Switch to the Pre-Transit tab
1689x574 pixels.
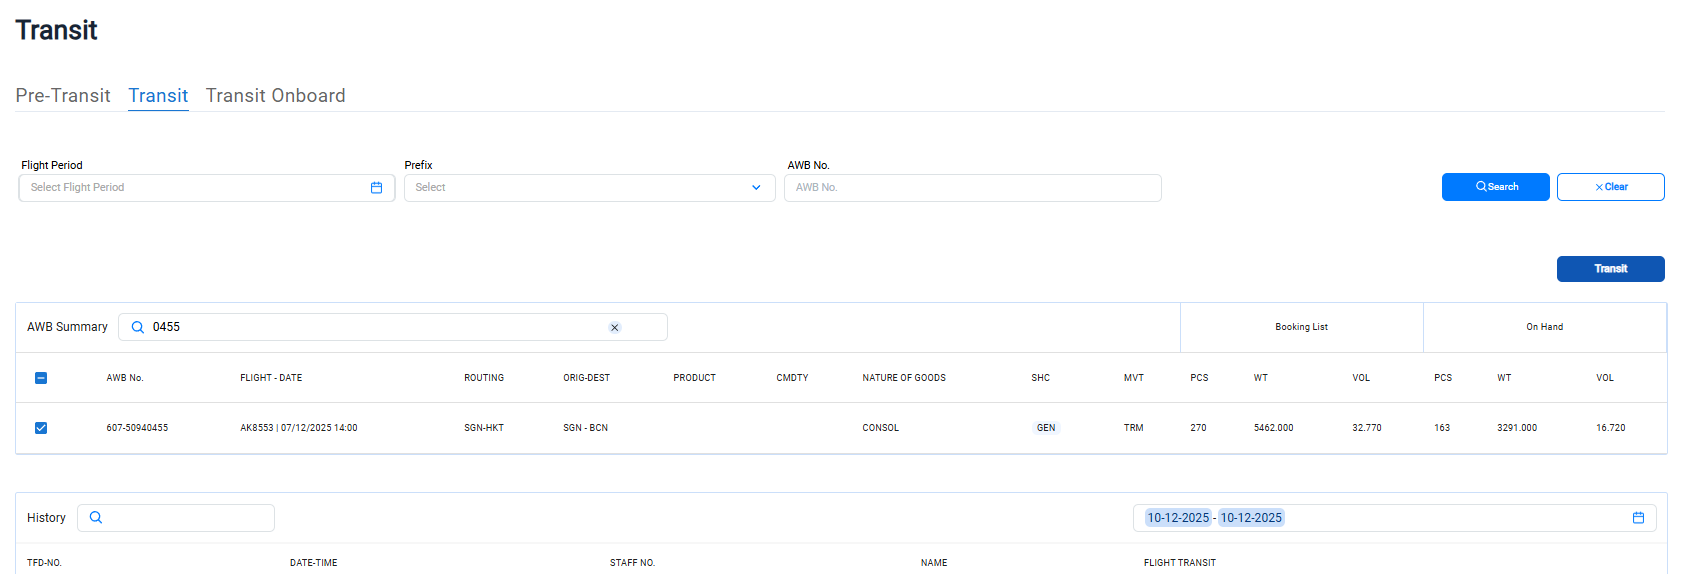[x=63, y=96]
